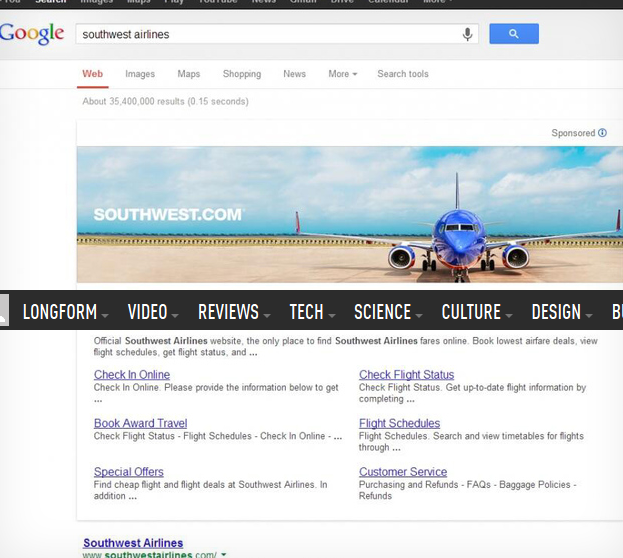The height and width of the screenshot is (558, 623).
Task: Expand the More dropdown under the search box
Action: 342,74
